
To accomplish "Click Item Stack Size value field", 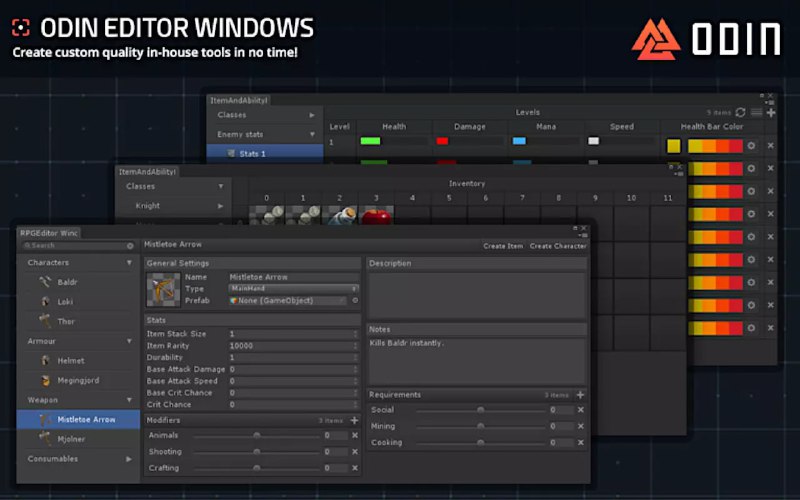I will (x=293, y=334).
